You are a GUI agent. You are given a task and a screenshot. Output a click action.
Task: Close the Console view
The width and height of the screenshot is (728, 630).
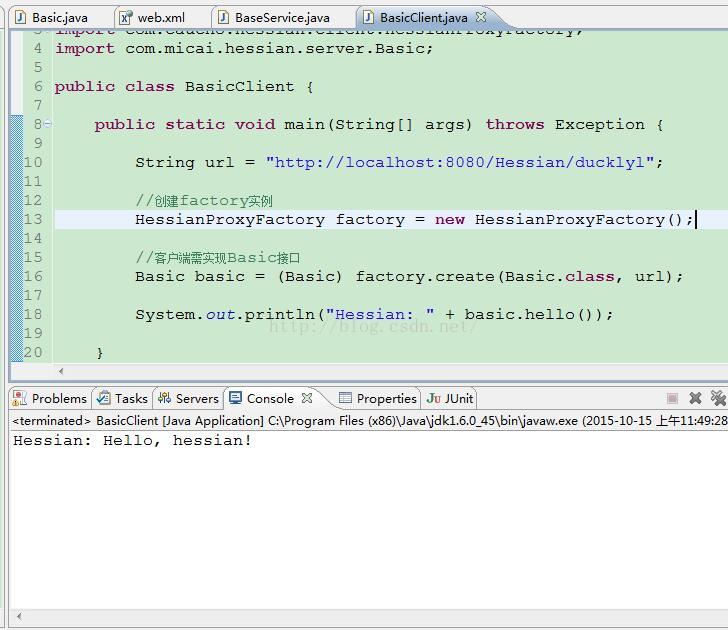tap(307, 398)
